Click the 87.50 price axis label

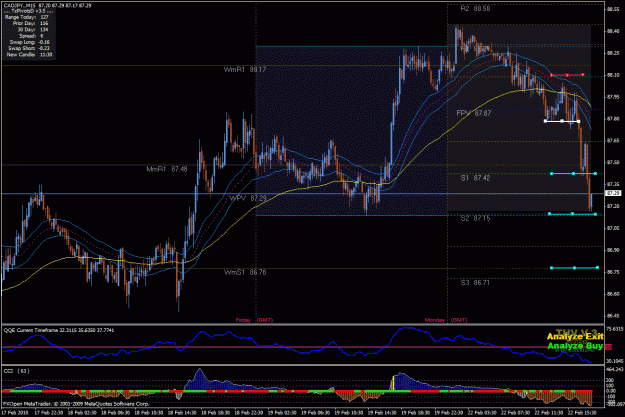(x=613, y=162)
